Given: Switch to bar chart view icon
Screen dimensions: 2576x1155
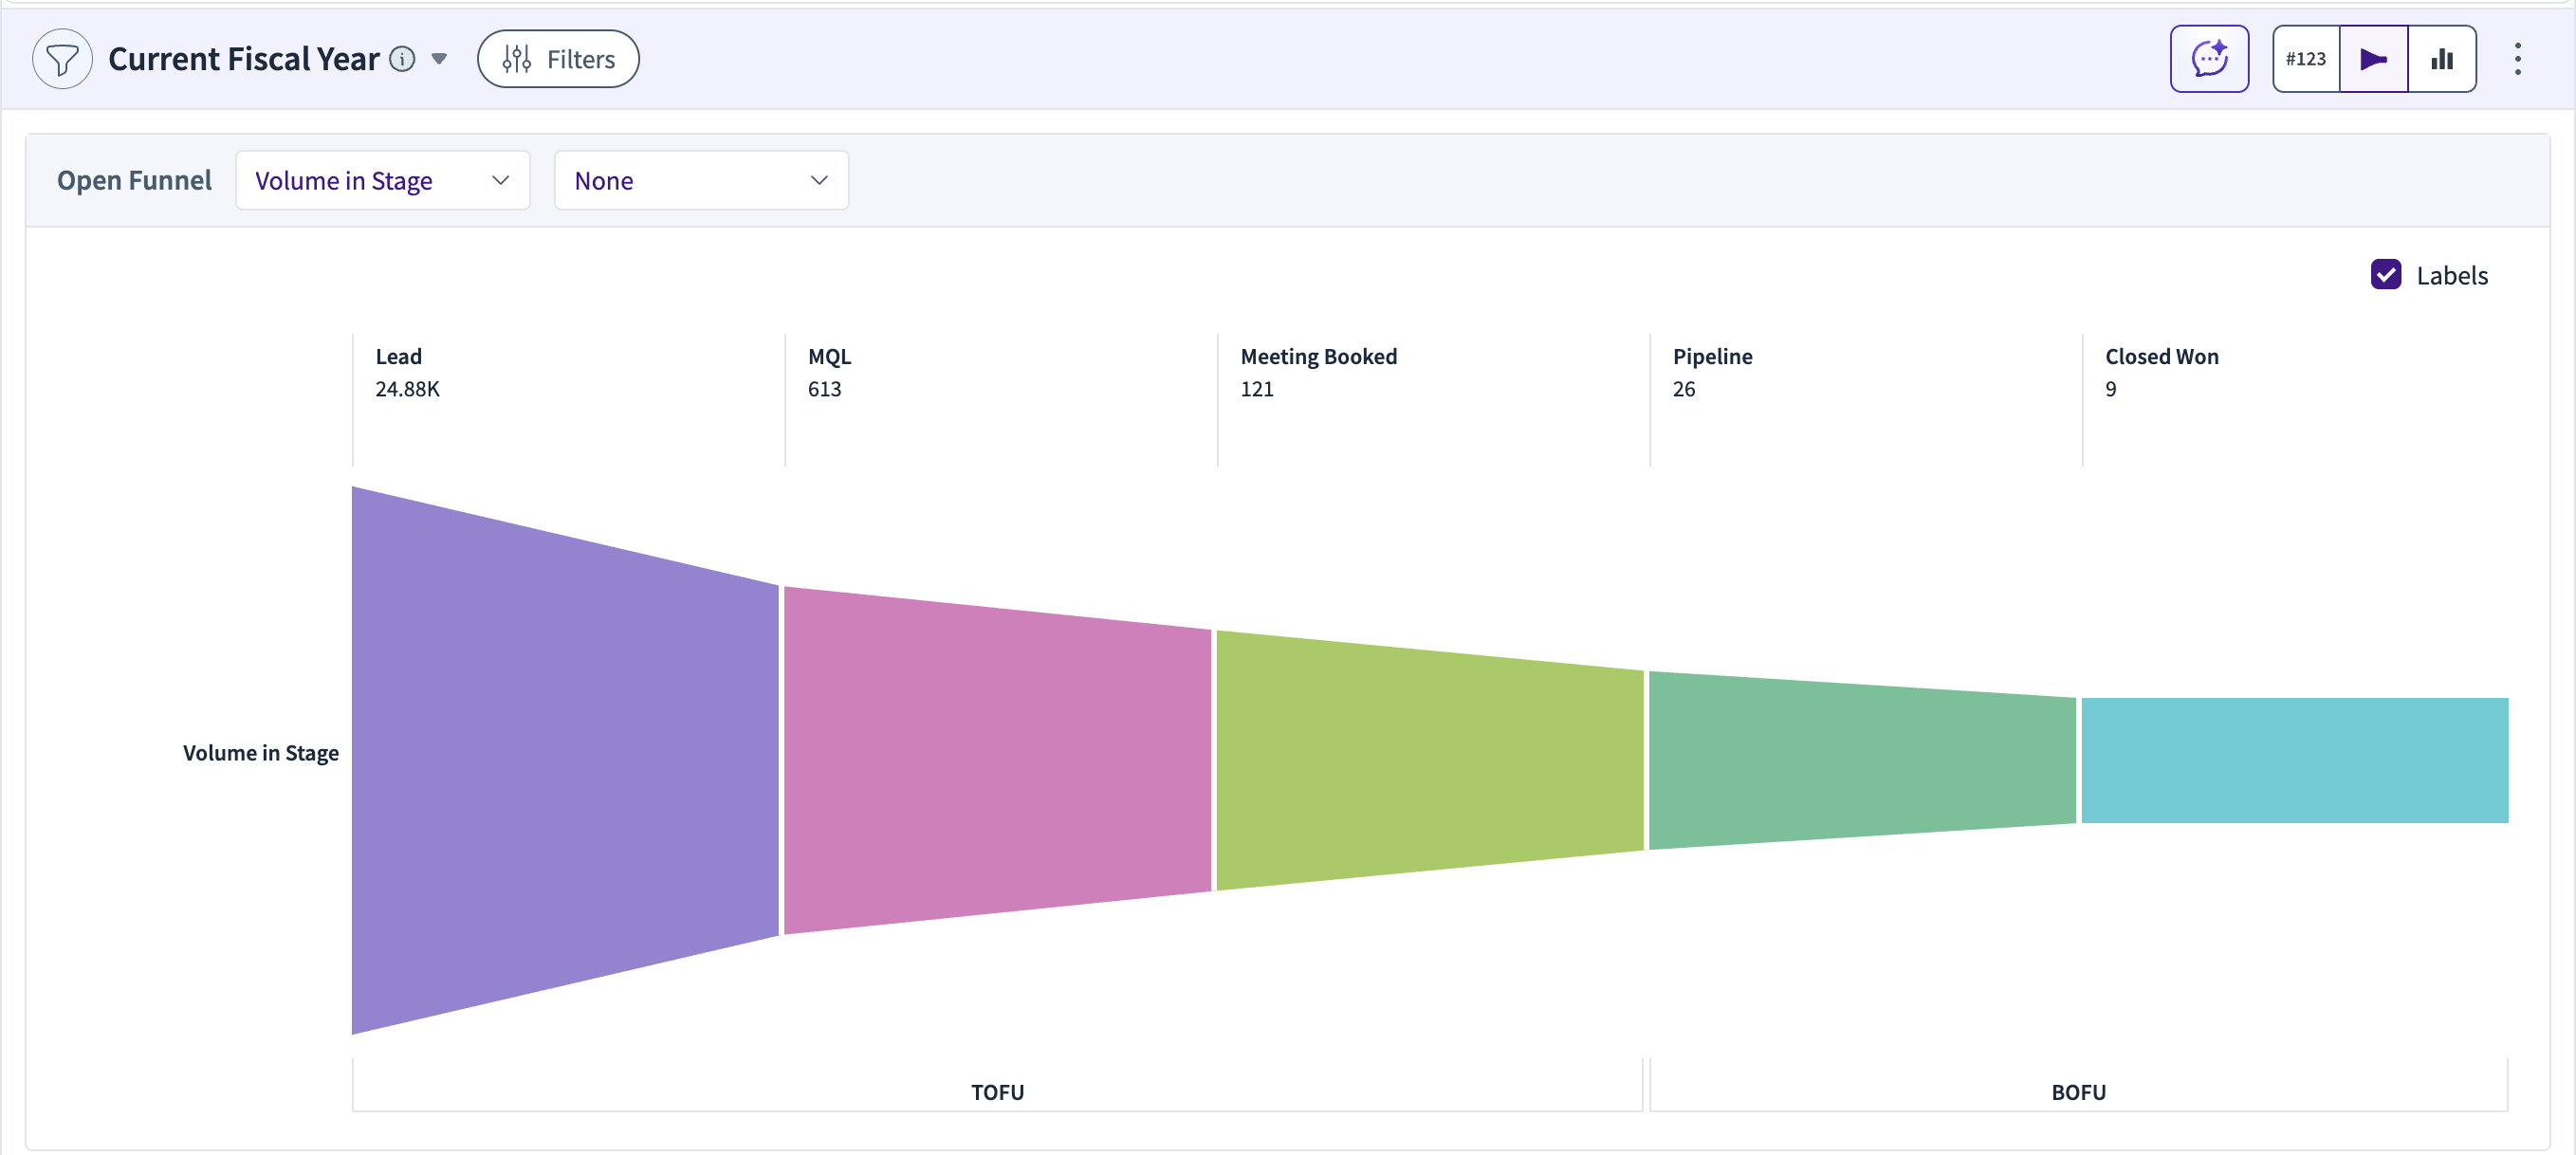Looking at the screenshot, I should point(2442,59).
